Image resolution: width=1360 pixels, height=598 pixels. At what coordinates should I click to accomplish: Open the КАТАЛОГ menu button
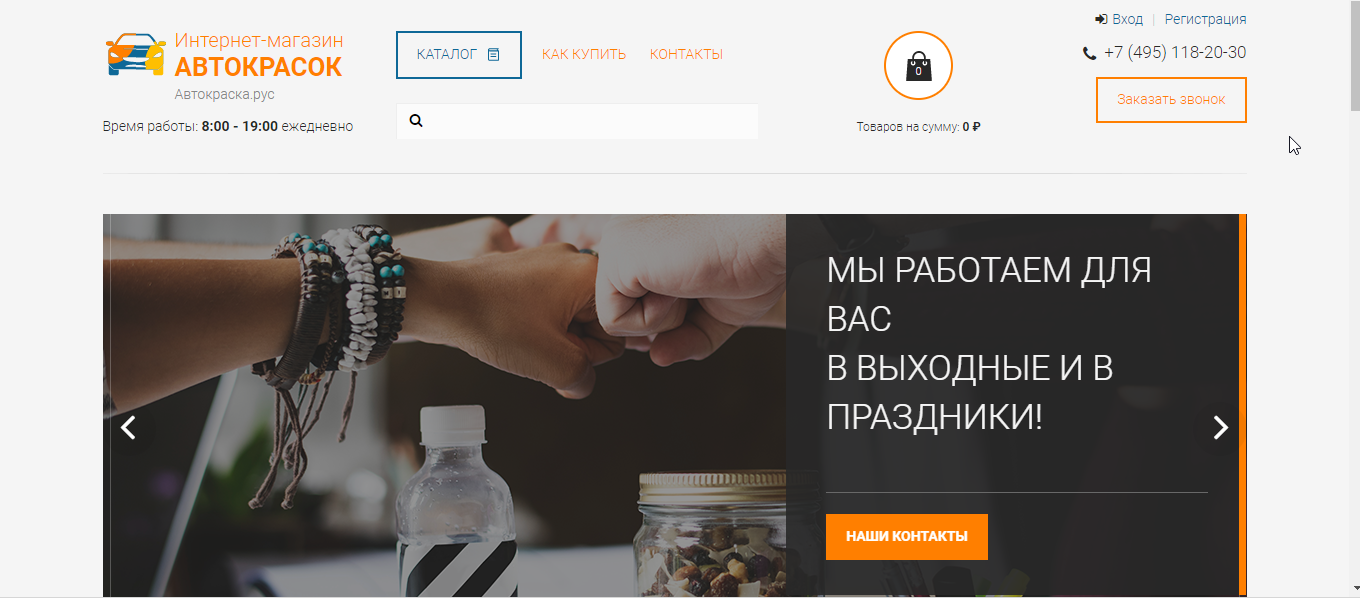click(459, 55)
